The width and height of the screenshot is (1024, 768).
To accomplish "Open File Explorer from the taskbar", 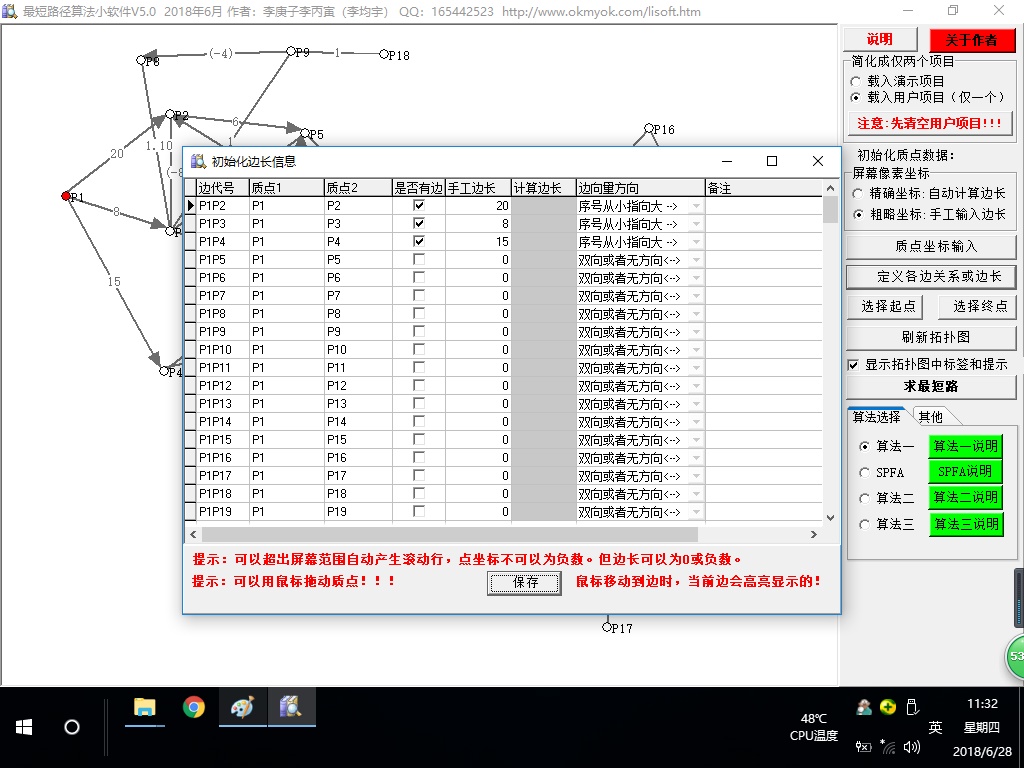I will click(x=144, y=707).
